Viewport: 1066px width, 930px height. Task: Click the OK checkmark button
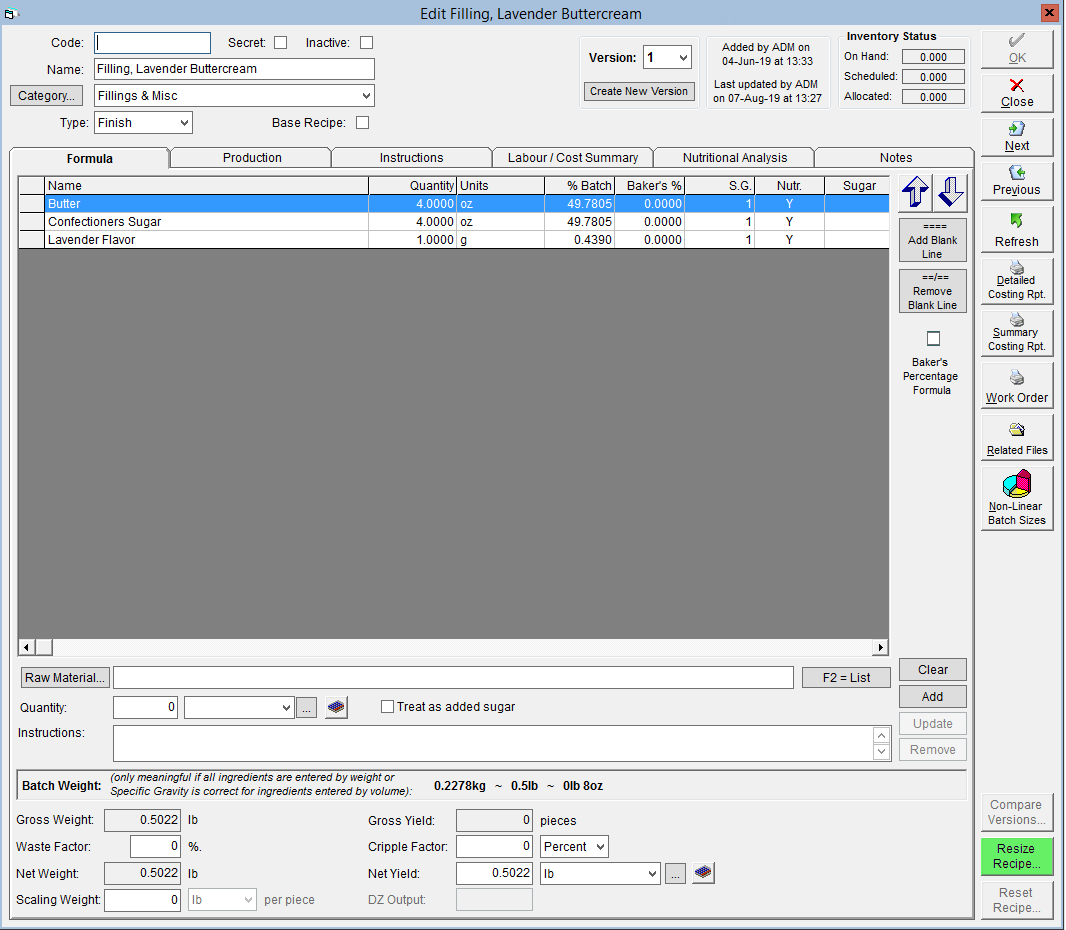tap(1017, 49)
